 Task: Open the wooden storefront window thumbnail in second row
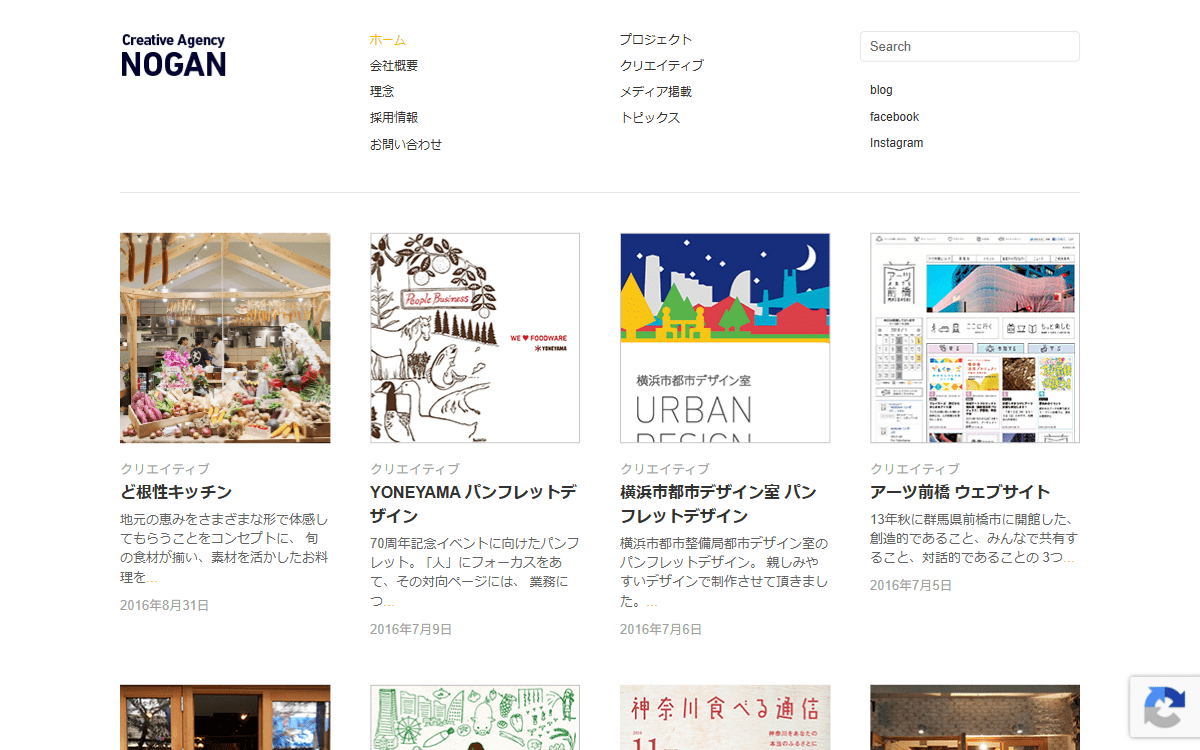click(x=225, y=717)
